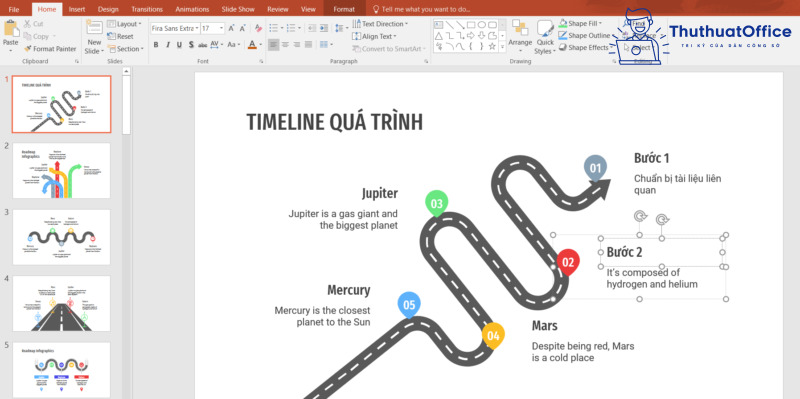The width and height of the screenshot is (800, 399).
Task: Switch to the Design tab
Action: point(108,9)
